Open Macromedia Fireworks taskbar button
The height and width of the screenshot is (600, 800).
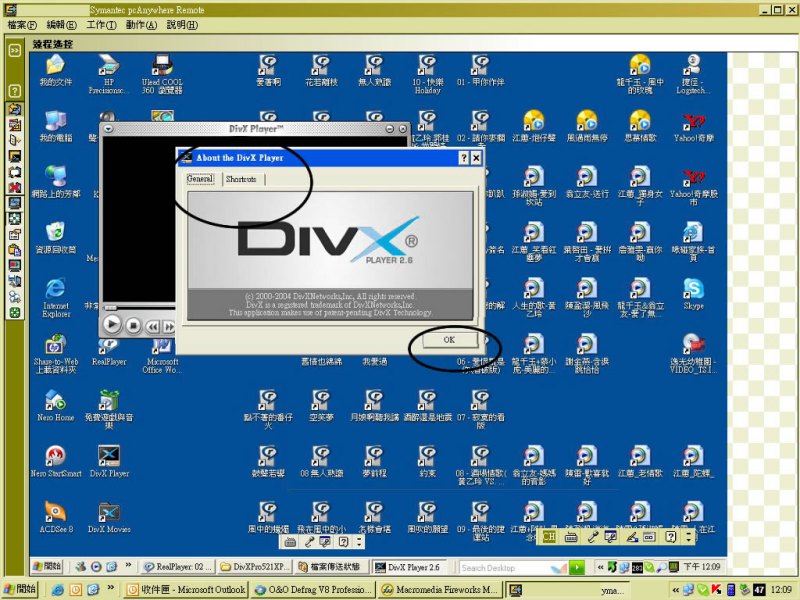(441, 590)
